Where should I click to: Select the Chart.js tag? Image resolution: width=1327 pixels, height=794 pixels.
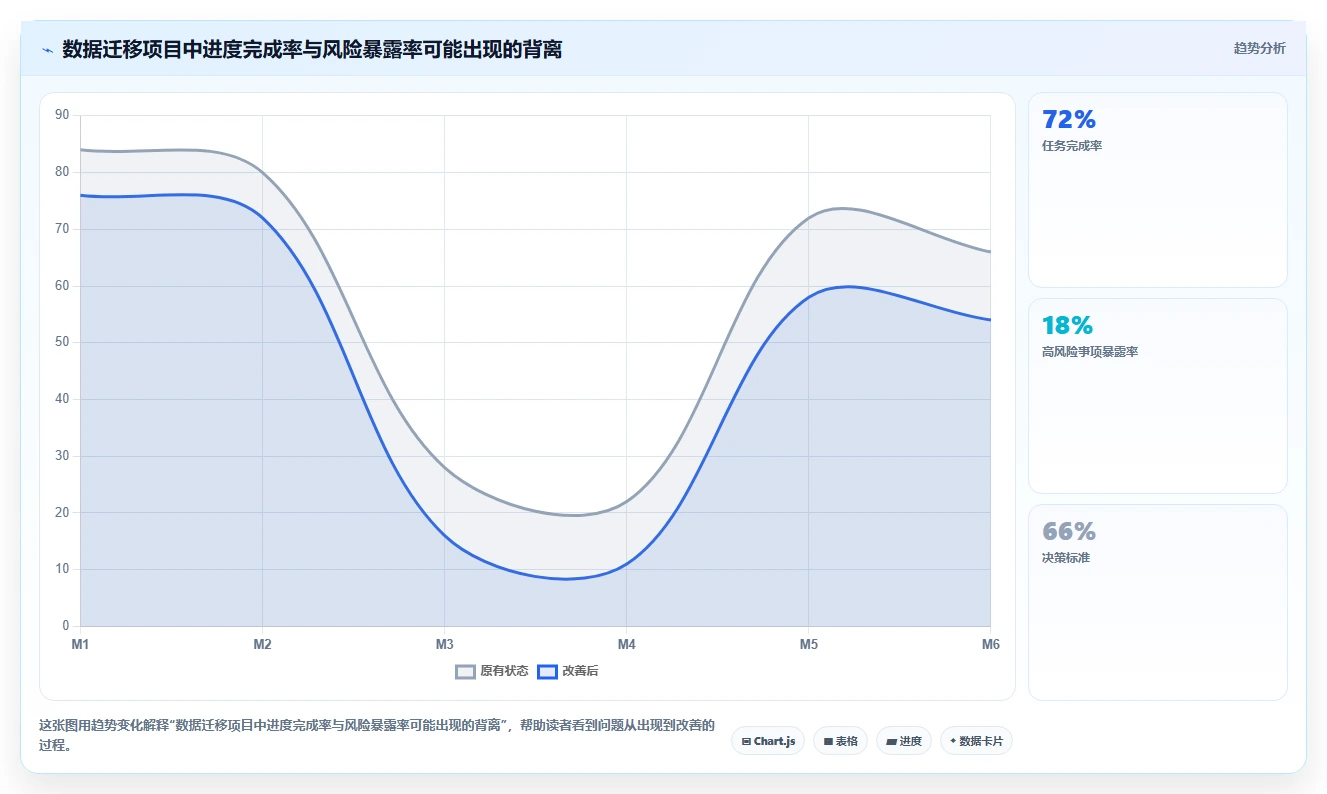point(768,741)
